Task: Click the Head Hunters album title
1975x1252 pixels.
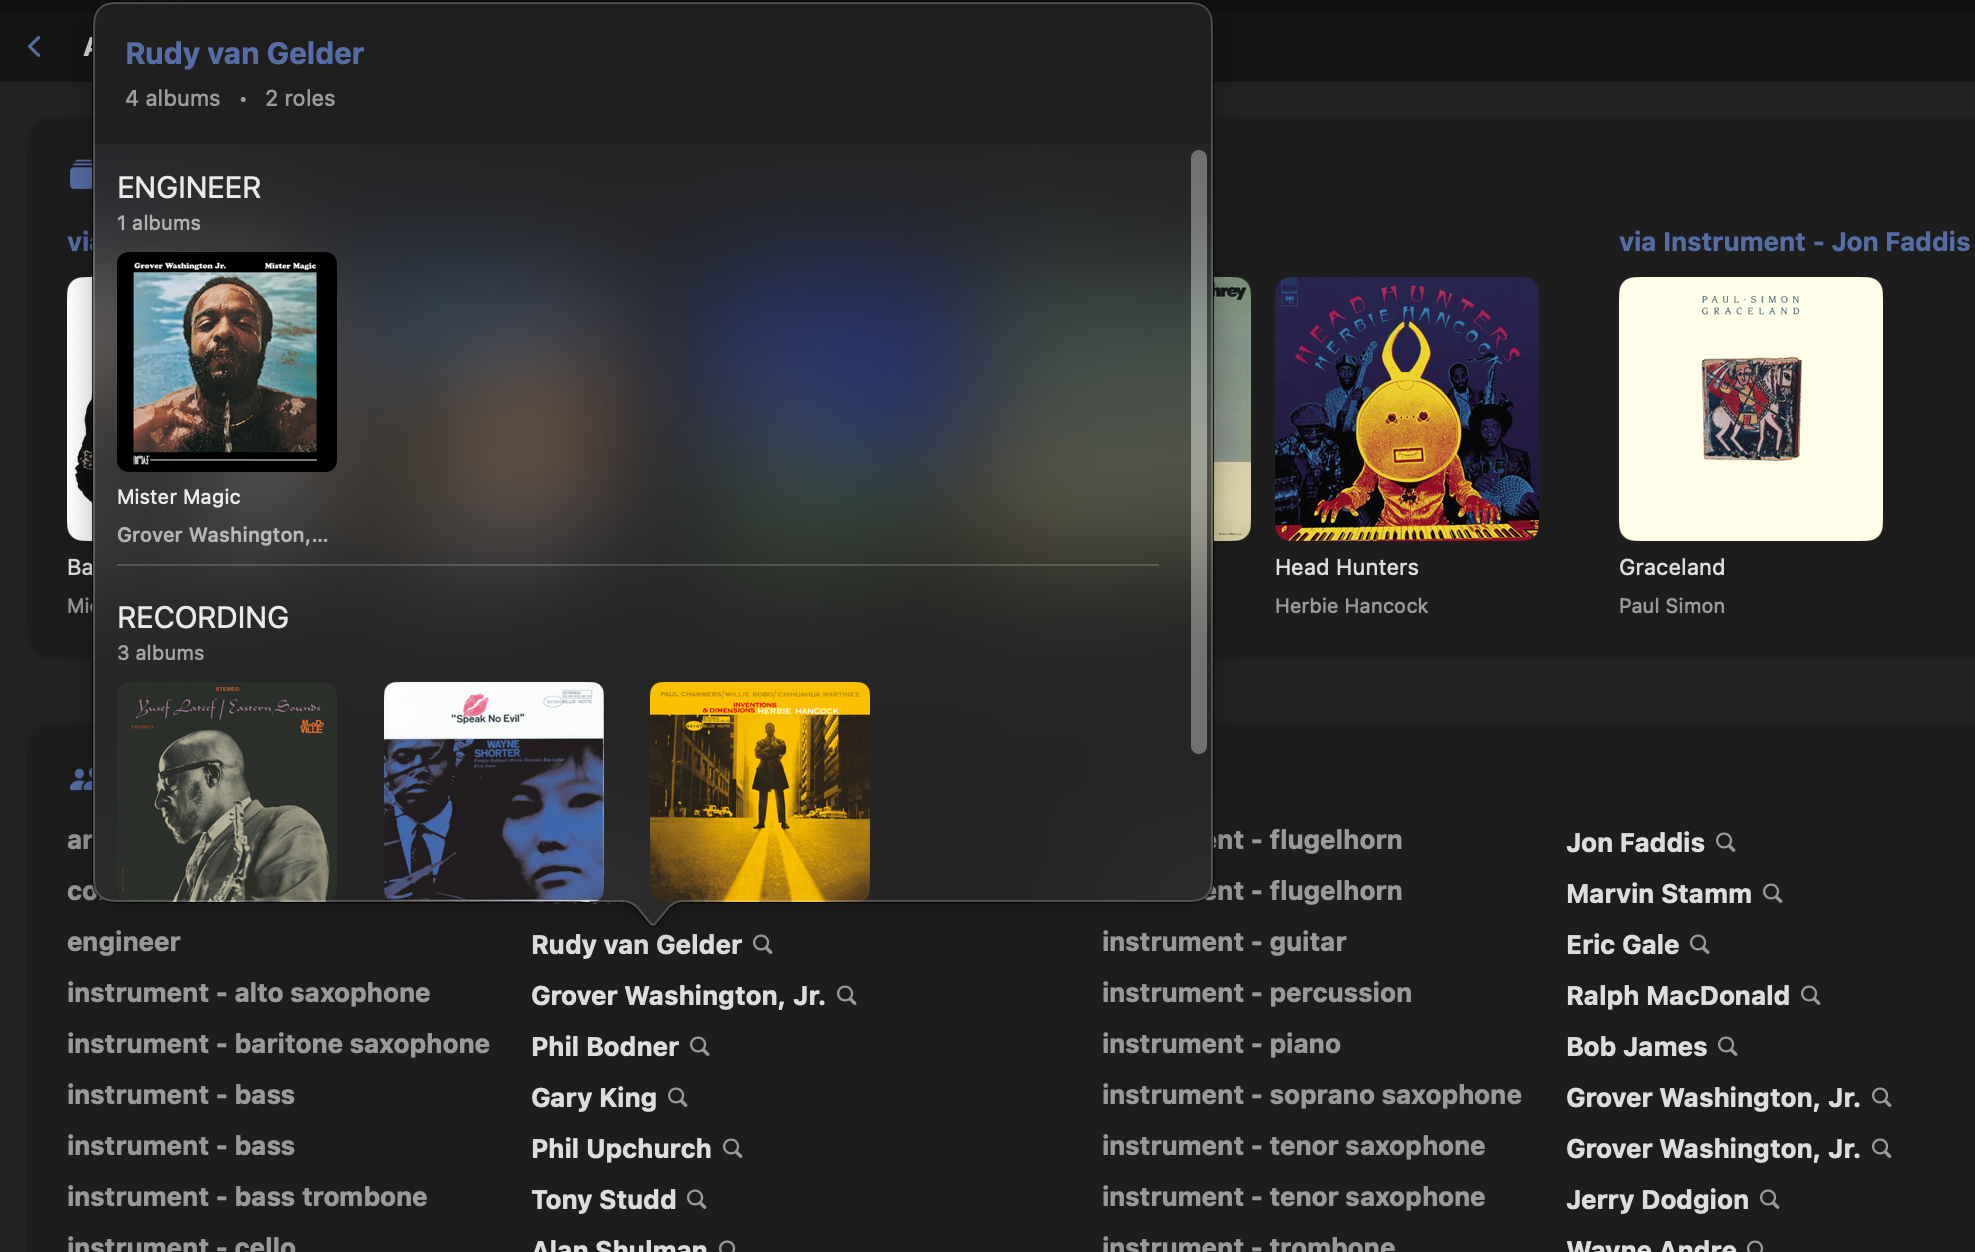Action: 1347,567
